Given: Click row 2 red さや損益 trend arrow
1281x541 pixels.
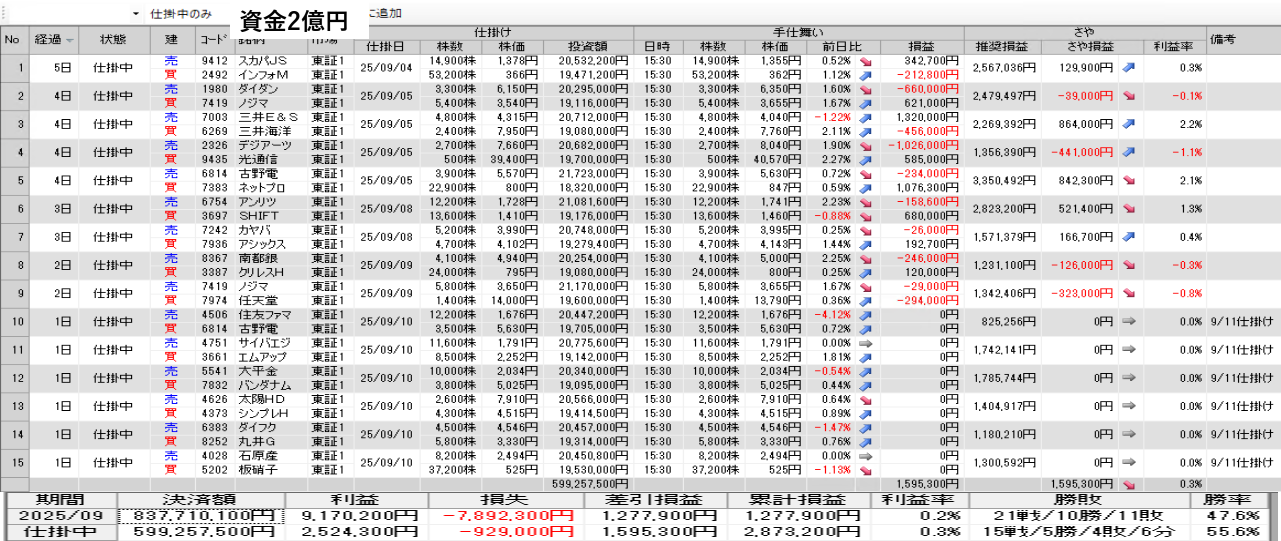Looking at the screenshot, I should click(1129, 95).
